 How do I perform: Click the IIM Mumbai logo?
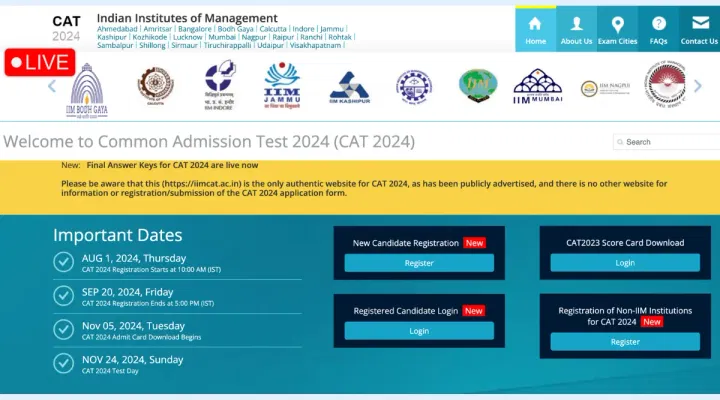(537, 87)
